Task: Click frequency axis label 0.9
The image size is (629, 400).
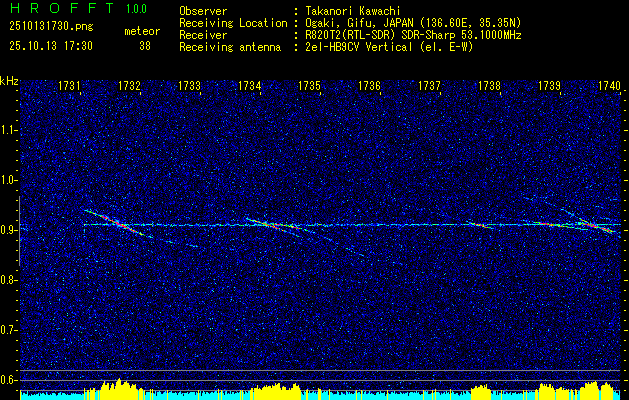Action: (x=8, y=230)
